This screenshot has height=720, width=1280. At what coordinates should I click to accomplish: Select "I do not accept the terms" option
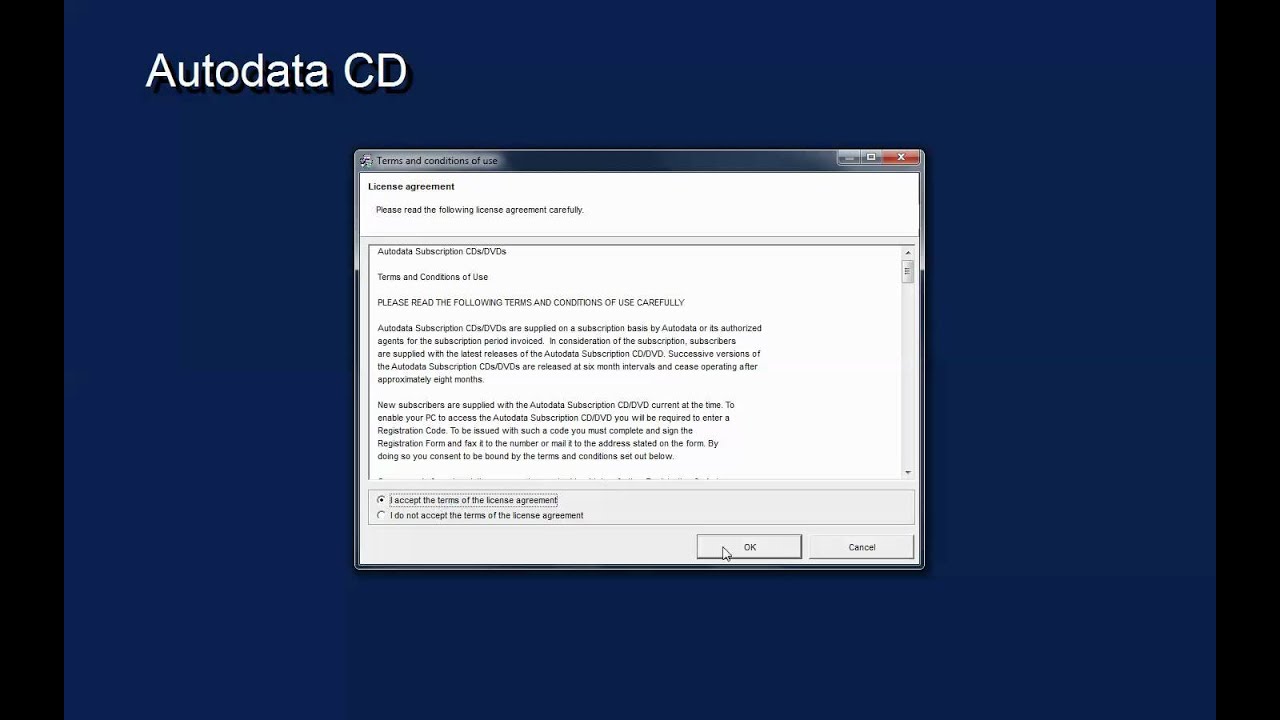click(x=381, y=515)
